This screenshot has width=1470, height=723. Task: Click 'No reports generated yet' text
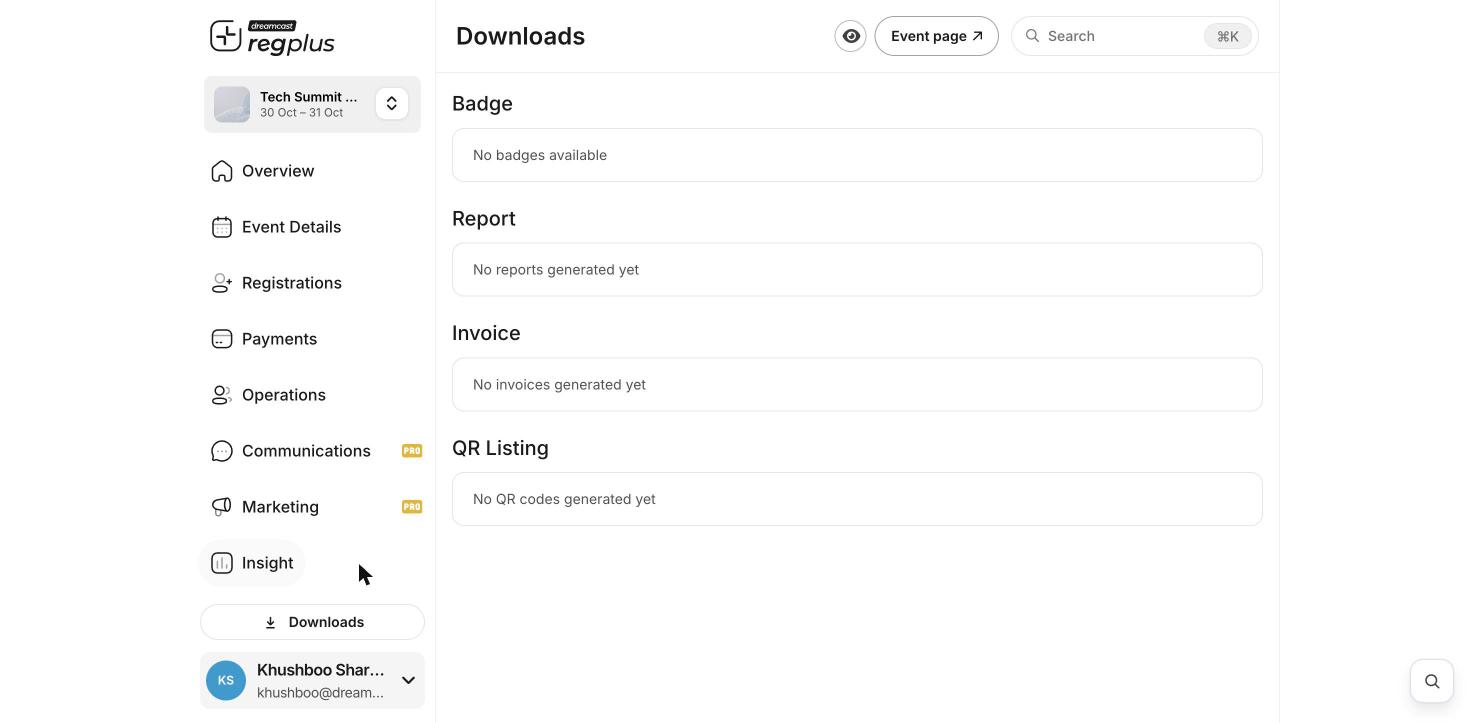click(556, 270)
